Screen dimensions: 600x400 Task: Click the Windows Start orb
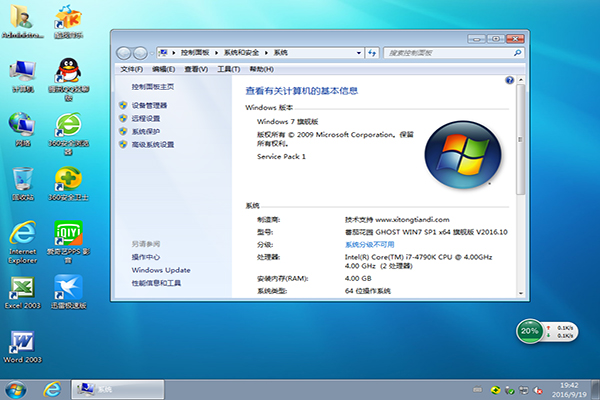click(x=15, y=388)
